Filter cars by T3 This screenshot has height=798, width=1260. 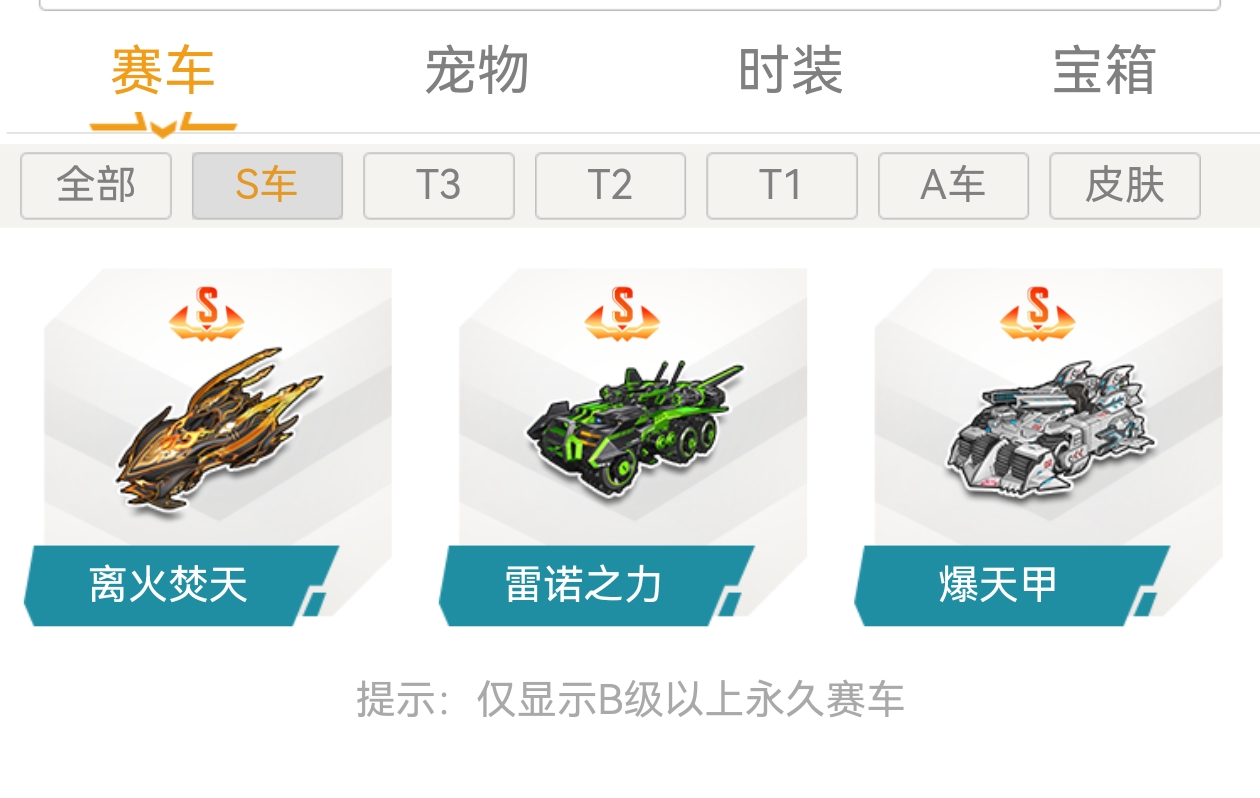click(x=439, y=185)
